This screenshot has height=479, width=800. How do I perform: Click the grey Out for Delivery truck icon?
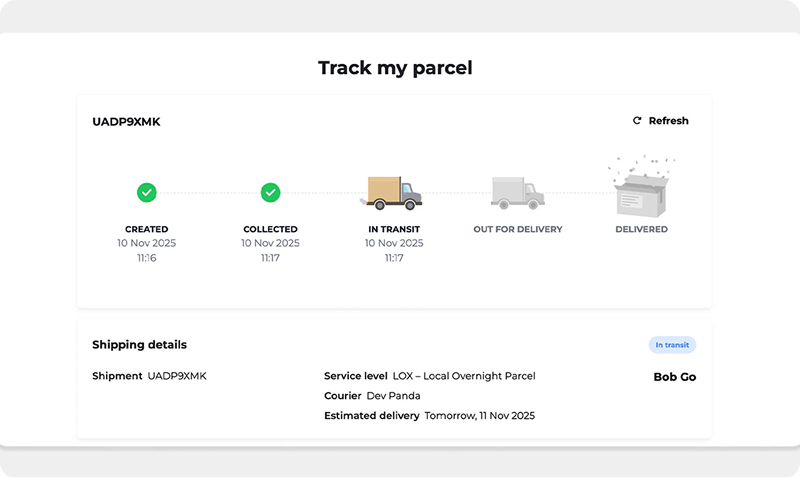pyautogui.click(x=517, y=193)
